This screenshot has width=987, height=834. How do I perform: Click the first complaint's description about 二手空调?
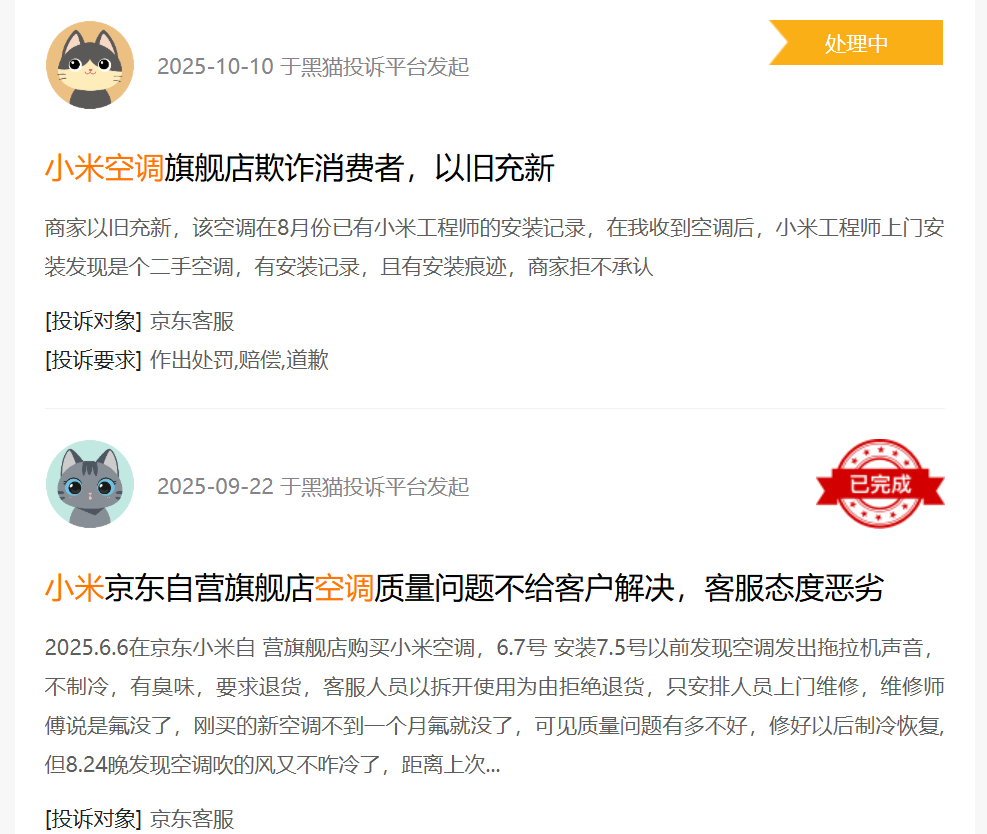[x=494, y=247]
